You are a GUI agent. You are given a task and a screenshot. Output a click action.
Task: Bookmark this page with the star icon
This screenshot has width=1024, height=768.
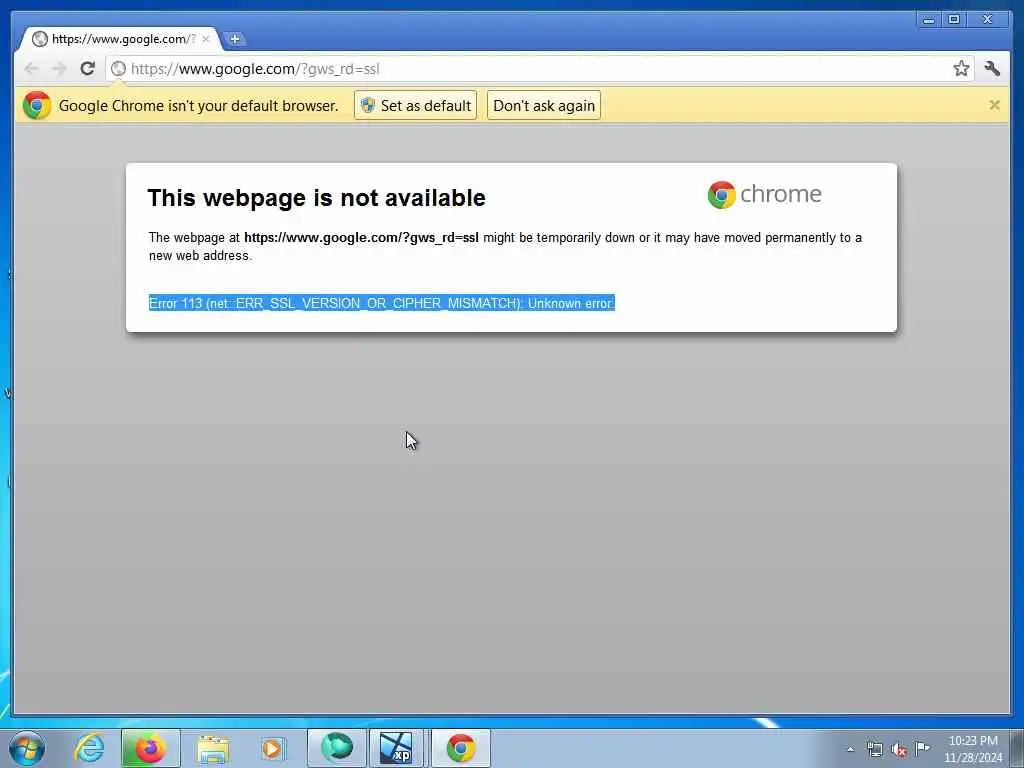click(961, 69)
